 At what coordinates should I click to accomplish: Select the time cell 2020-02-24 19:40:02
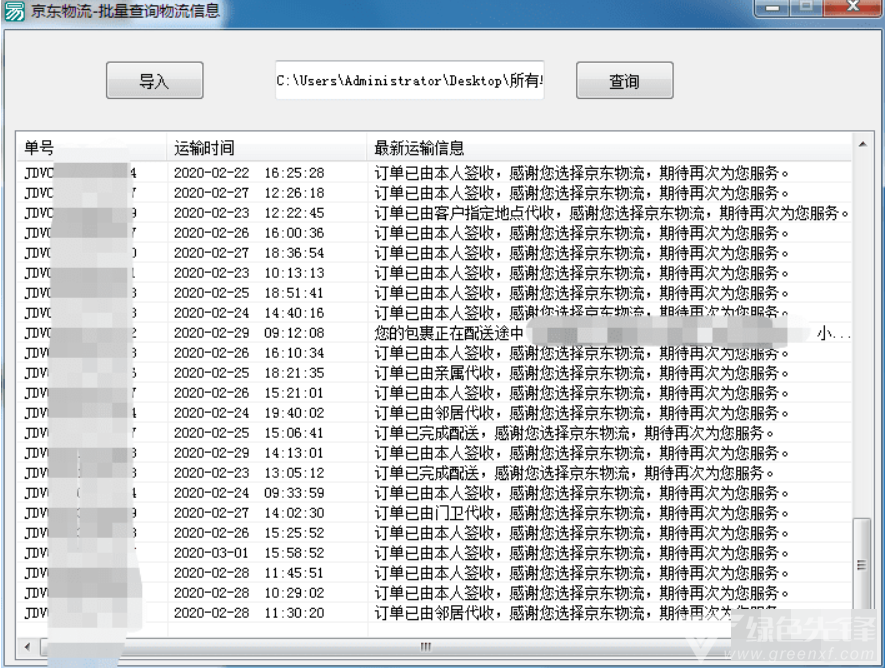(x=249, y=413)
